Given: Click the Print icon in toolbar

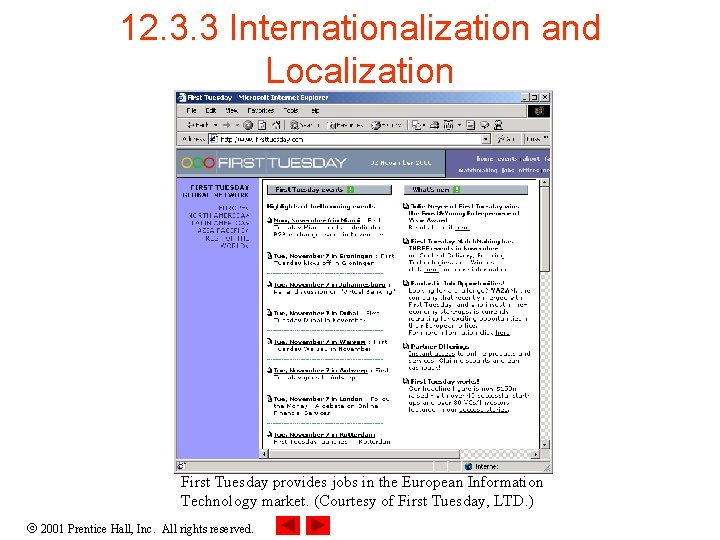Looking at the screenshot, I should 434,125.
